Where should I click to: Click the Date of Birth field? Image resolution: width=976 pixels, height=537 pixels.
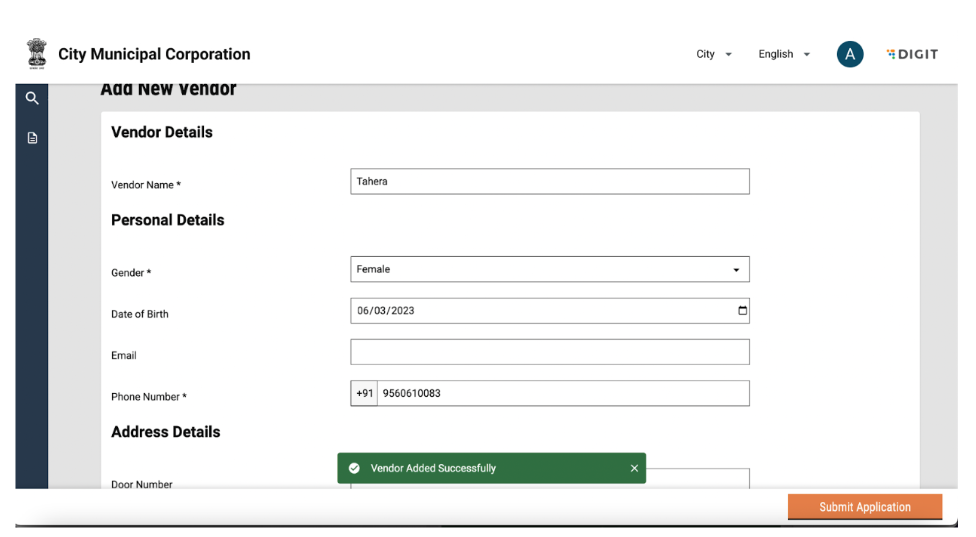point(540,311)
